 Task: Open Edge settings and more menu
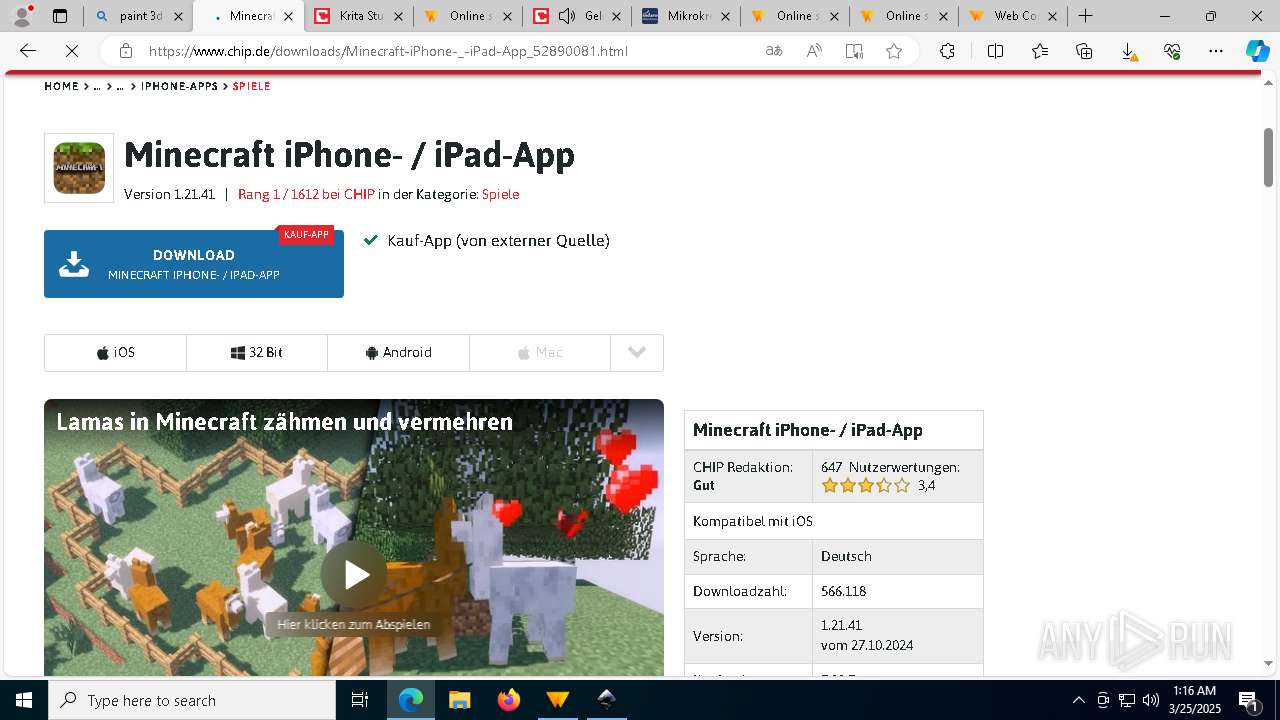pyautogui.click(x=1216, y=51)
